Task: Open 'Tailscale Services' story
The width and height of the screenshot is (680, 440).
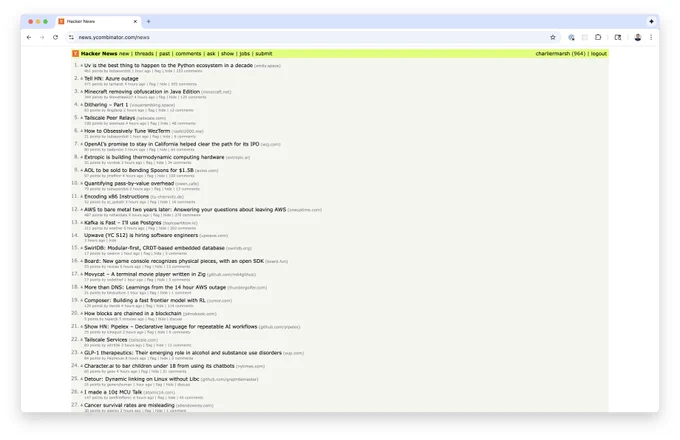Action: [105, 340]
